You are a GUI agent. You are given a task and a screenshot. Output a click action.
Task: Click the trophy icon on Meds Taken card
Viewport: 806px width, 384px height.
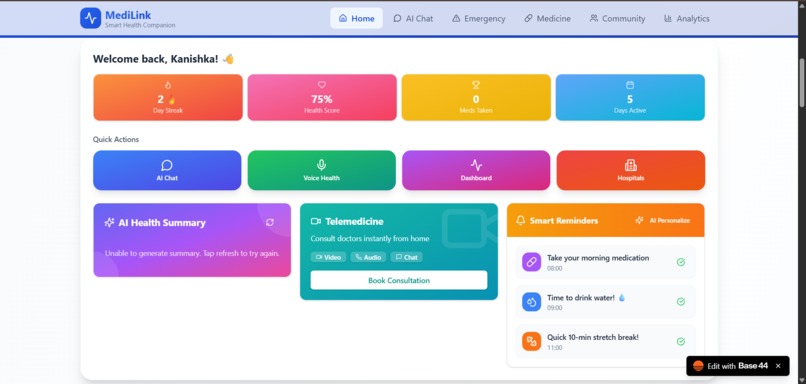476,85
